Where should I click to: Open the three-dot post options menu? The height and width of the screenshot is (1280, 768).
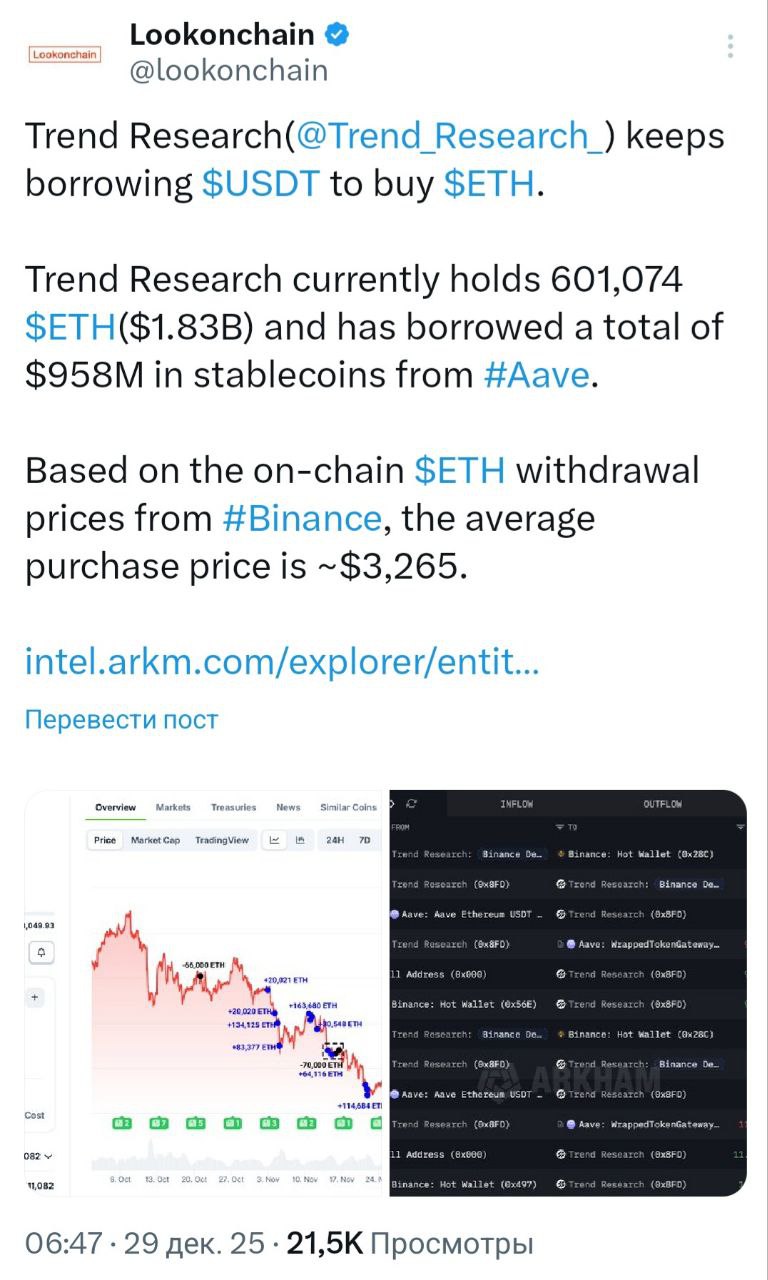731,46
